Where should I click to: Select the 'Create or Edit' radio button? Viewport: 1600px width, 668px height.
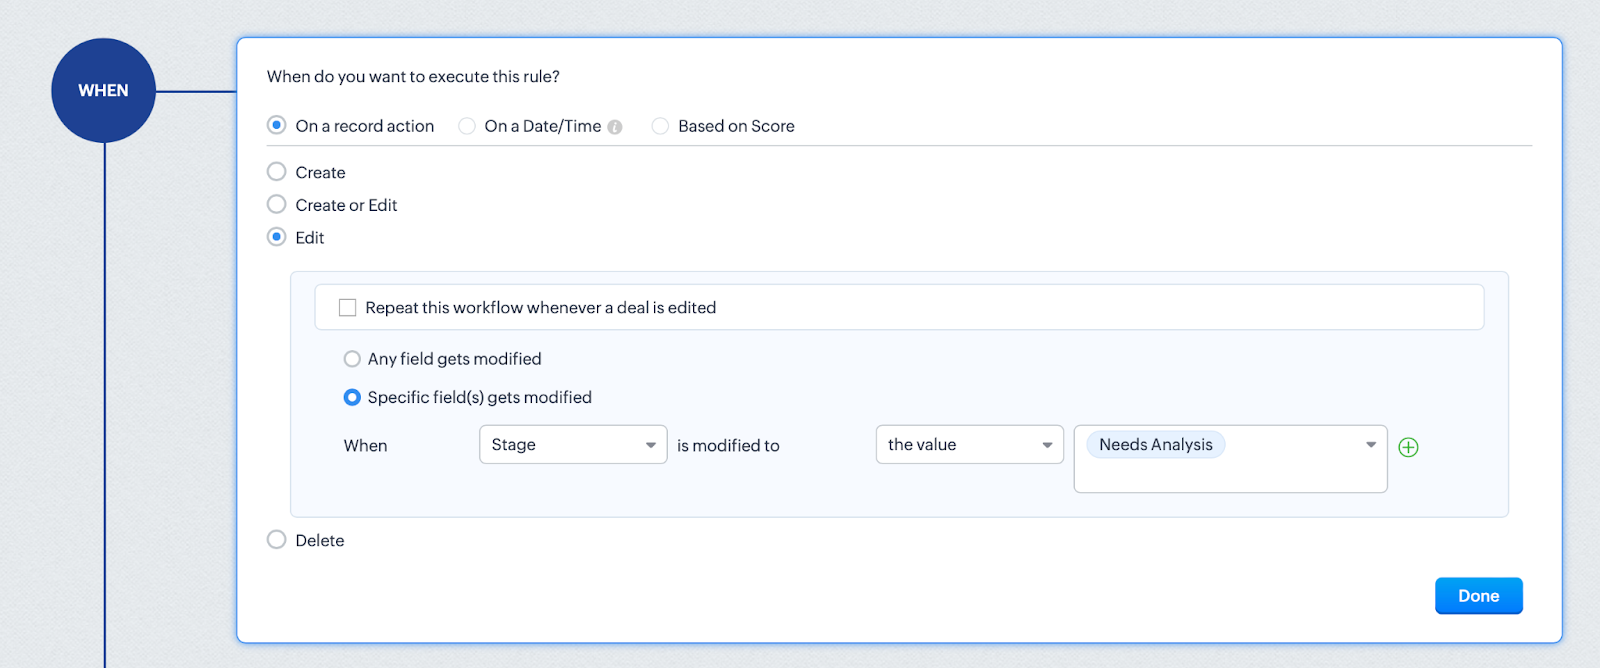pyautogui.click(x=277, y=205)
